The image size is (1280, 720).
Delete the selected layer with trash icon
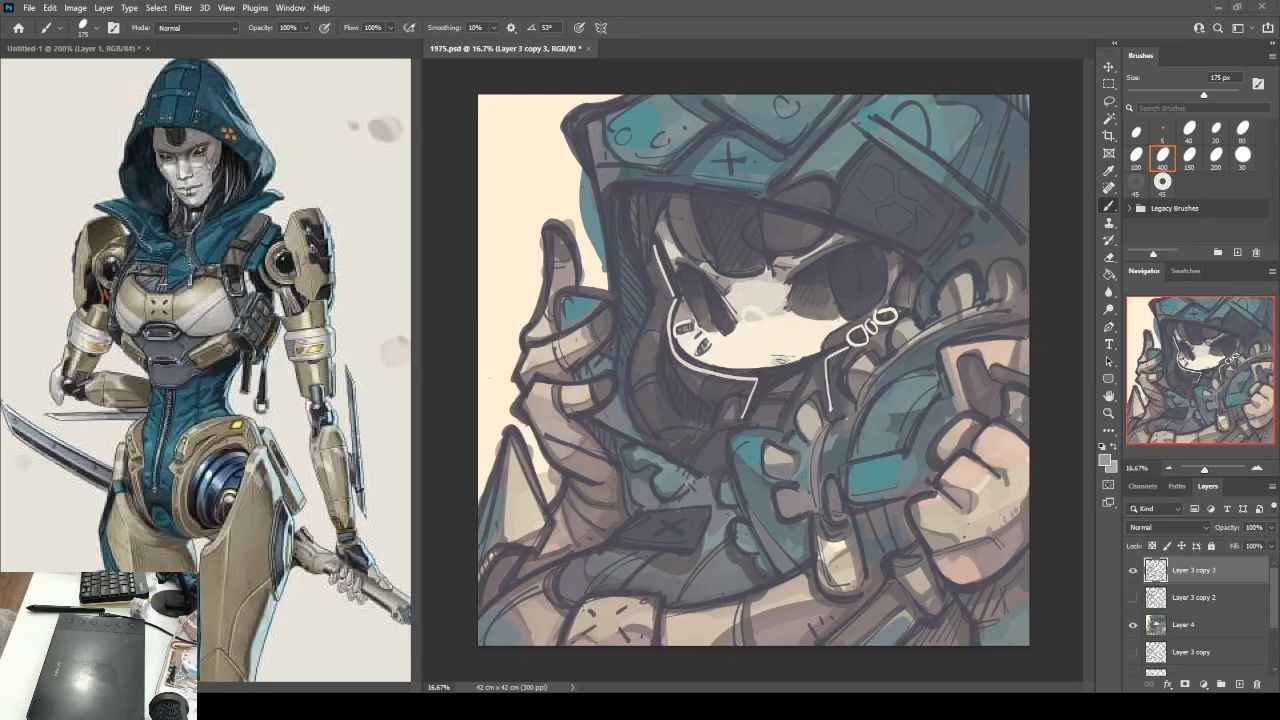[x=1257, y=685]
